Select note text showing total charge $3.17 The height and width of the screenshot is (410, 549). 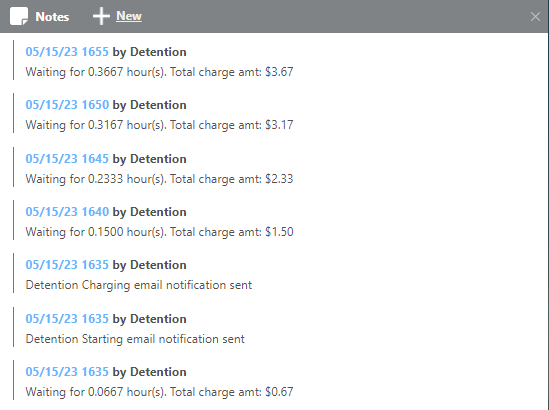159,125
